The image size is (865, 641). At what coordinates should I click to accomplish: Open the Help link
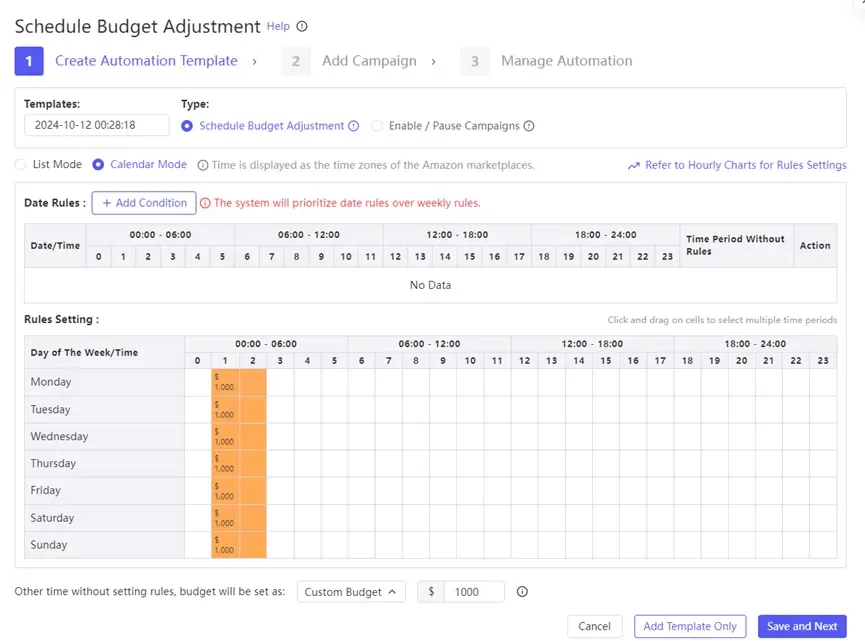[278, 26]
